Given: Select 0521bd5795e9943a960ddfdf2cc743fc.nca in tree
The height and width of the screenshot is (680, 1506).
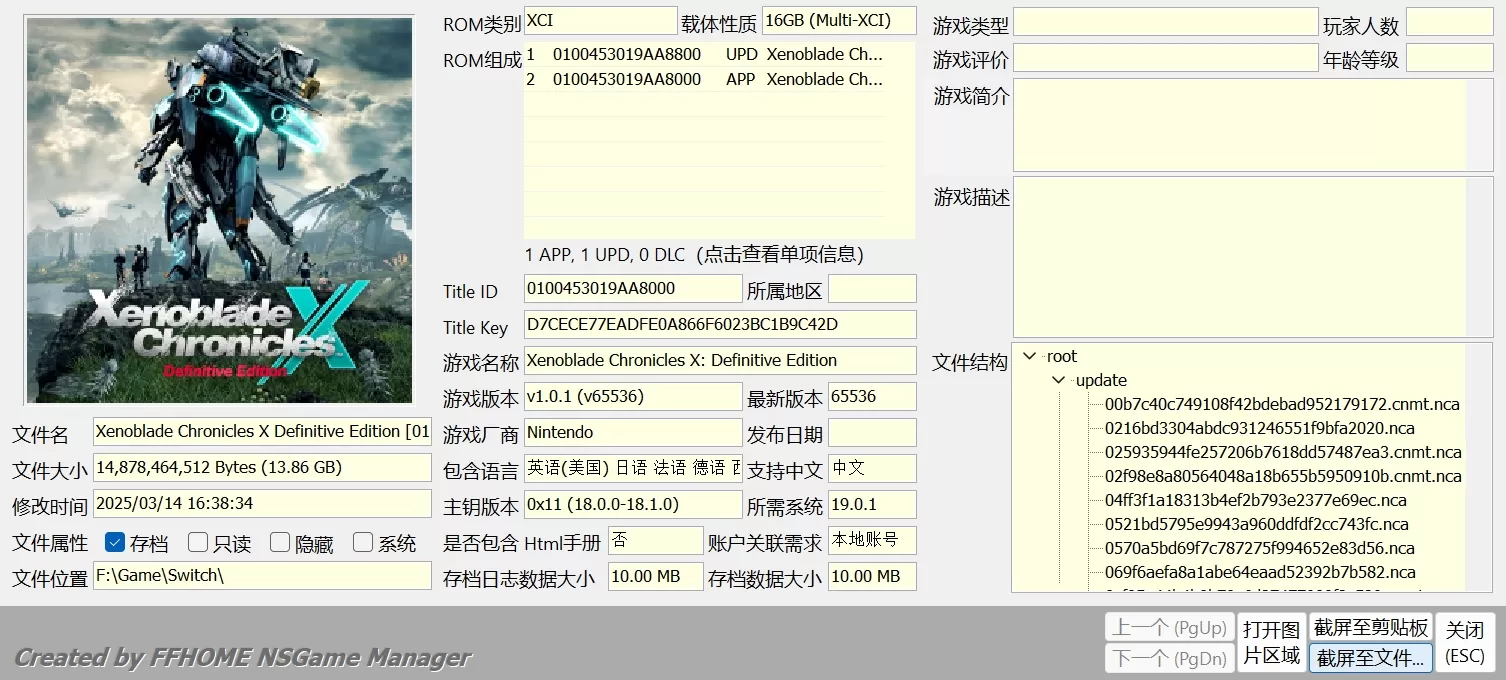Looking at the screenshot, I should [1256, 524].
